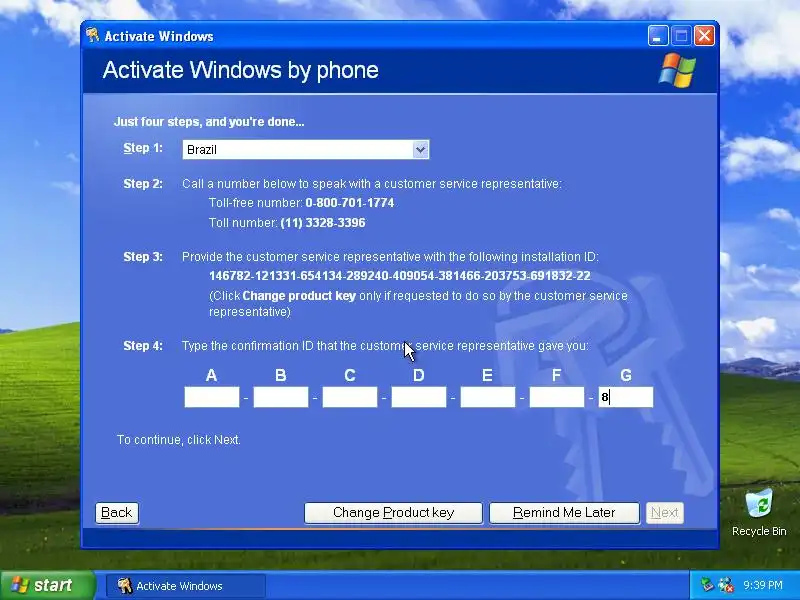Click the dropdown arrow beside Brazil
The width and height of the screenshot is (800, 600).
[x=420, y=149]
